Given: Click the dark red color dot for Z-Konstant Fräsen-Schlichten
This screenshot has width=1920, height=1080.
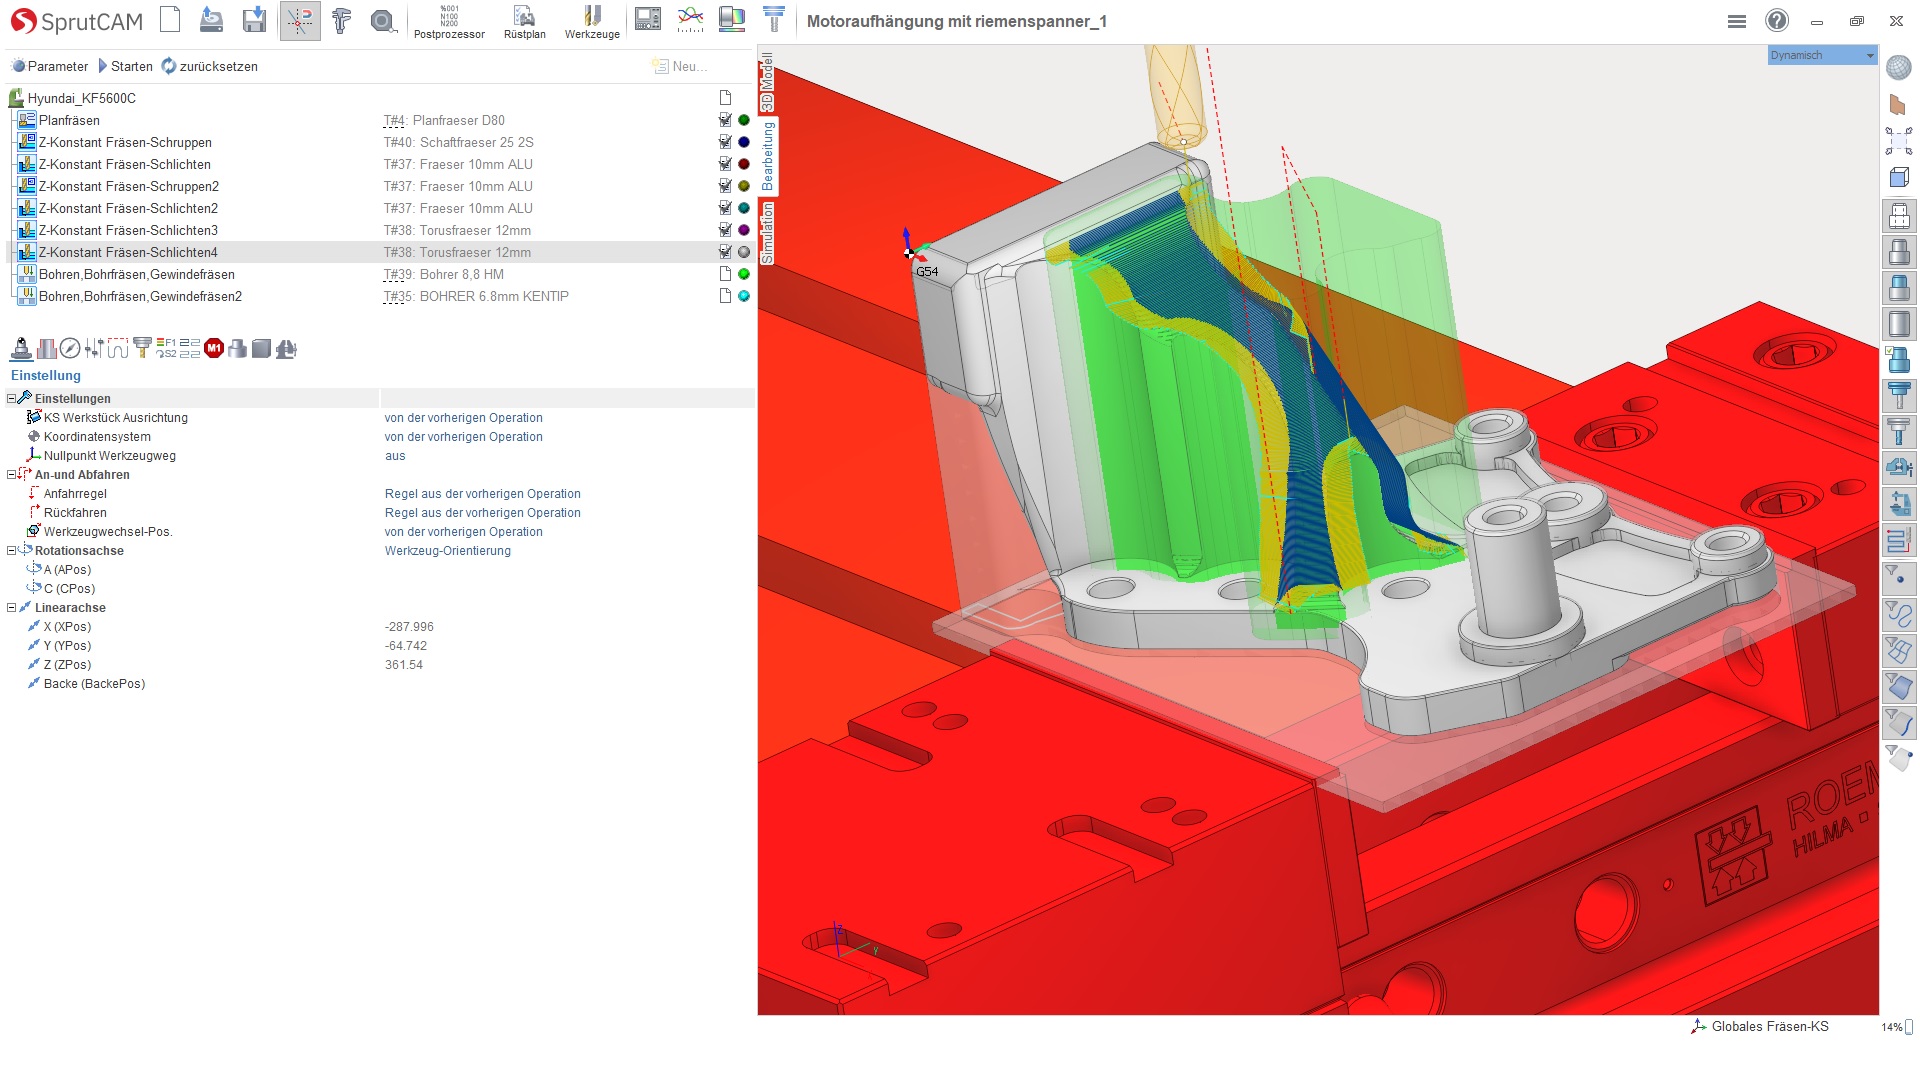Looking at the screenshot, I should (744, 164).
